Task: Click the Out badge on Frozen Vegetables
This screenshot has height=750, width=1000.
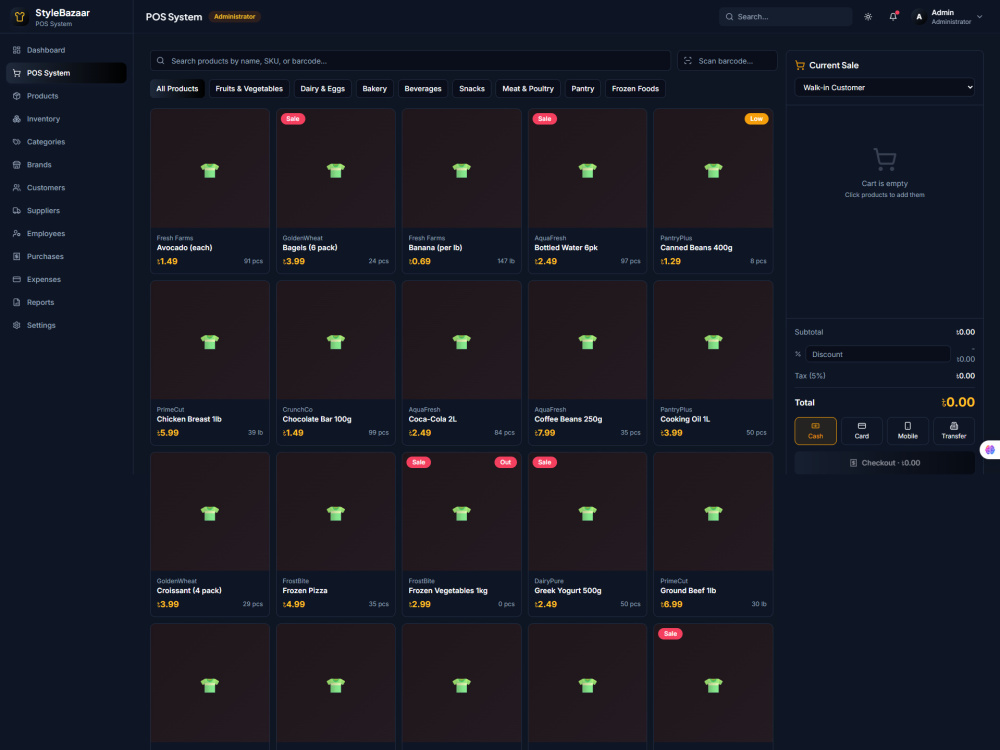Action: point(505,462)
